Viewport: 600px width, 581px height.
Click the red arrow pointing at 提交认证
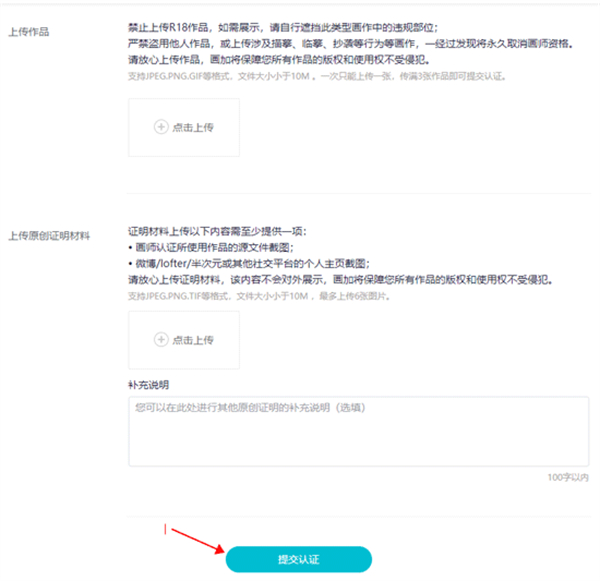[193, 541]
